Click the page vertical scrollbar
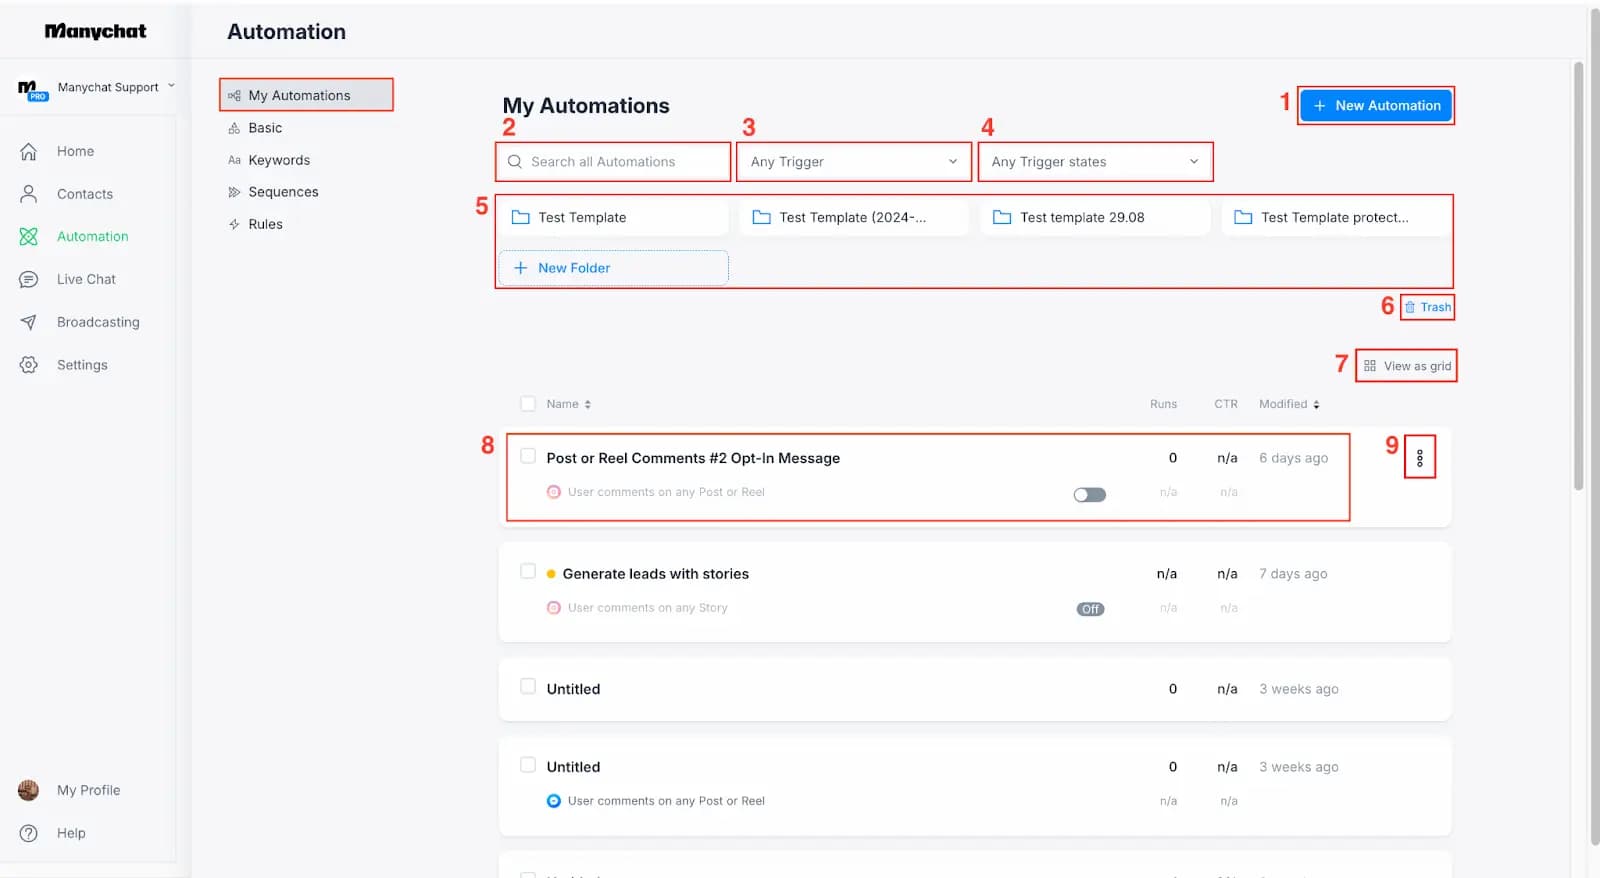Screen dimensions: 1600x878 [x=1579, y=275]
